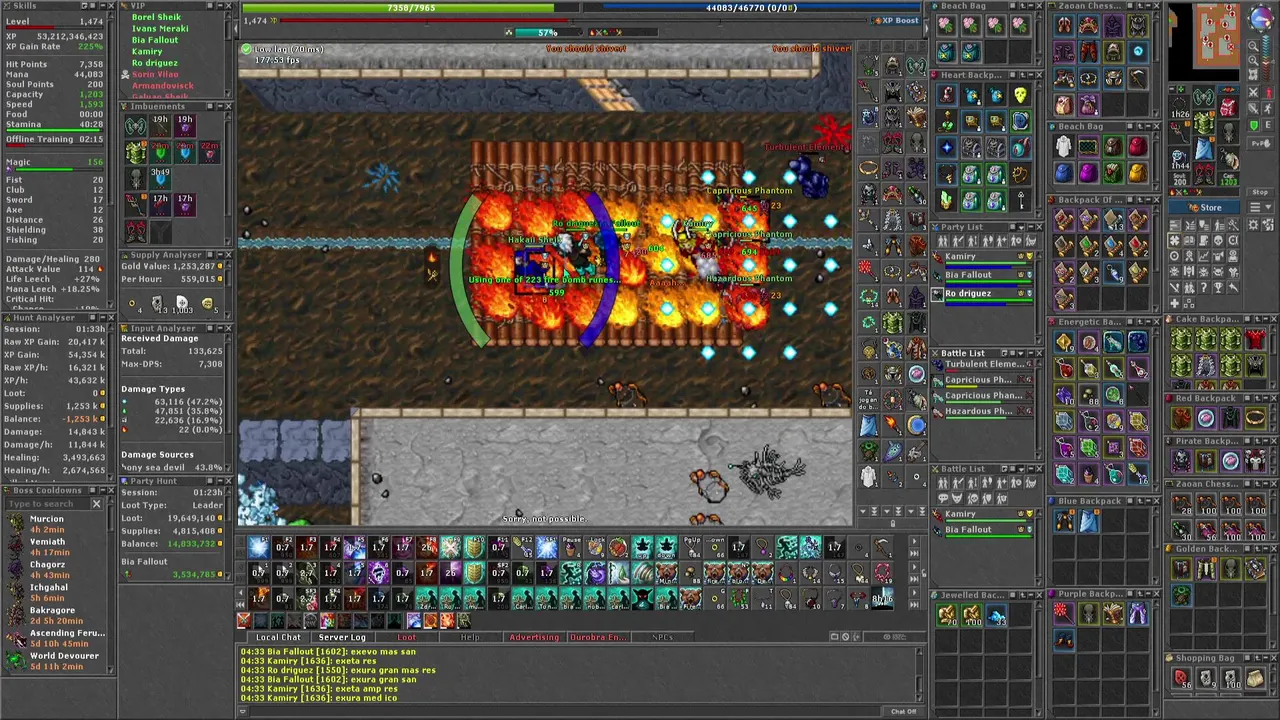The width and height of the screenshot is (1280, 720).
Task: Open the NPCs chat tab
Action: click(662, 637)
